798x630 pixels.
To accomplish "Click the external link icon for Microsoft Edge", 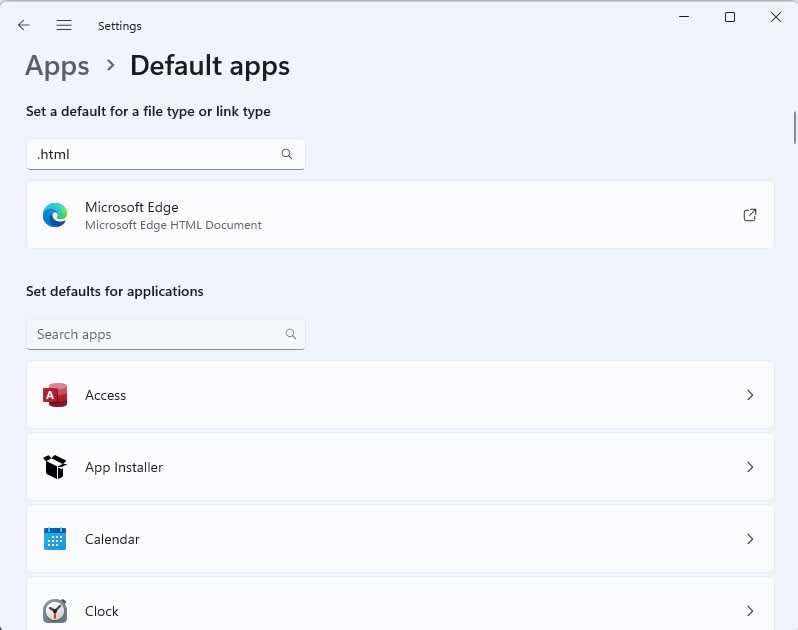I will tap(750, 215).
